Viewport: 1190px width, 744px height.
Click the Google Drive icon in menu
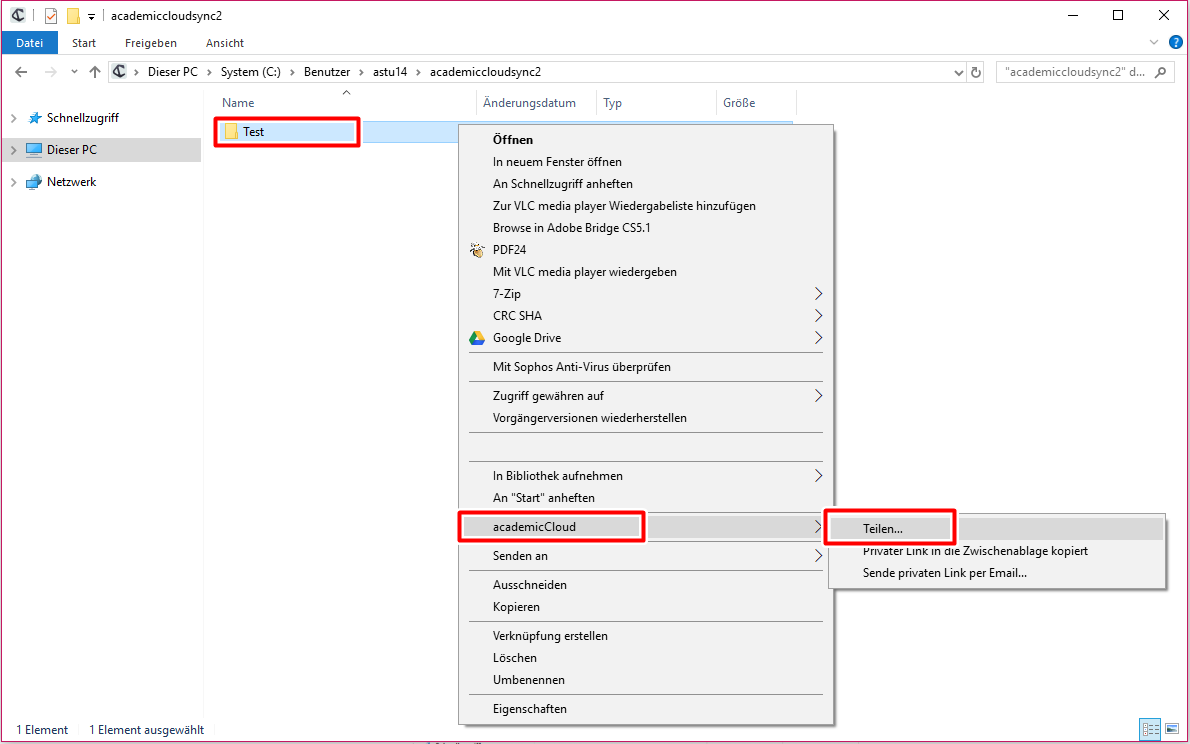[477, 338]
